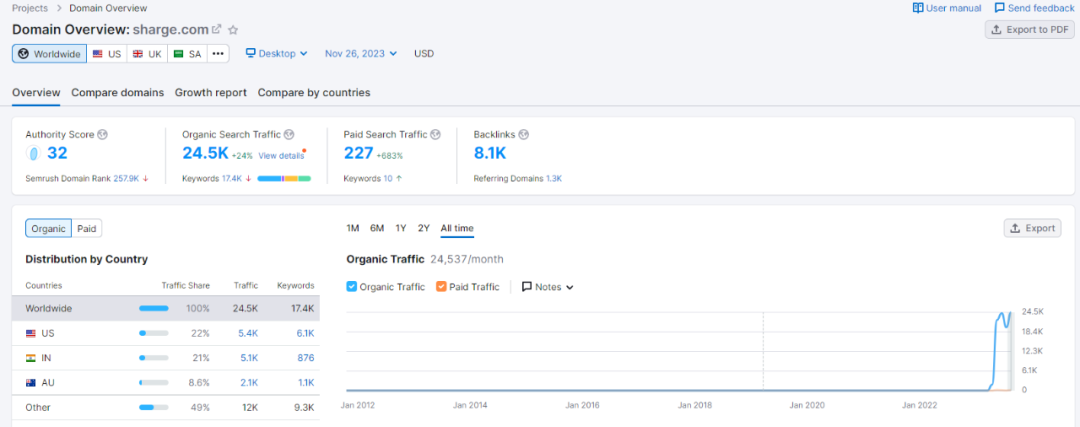Image resolution: width=1080 pixels, height=427 pixels.
Task: Click Organic Search Traffic 24.5K value
Action: click(x=205, y=153)
